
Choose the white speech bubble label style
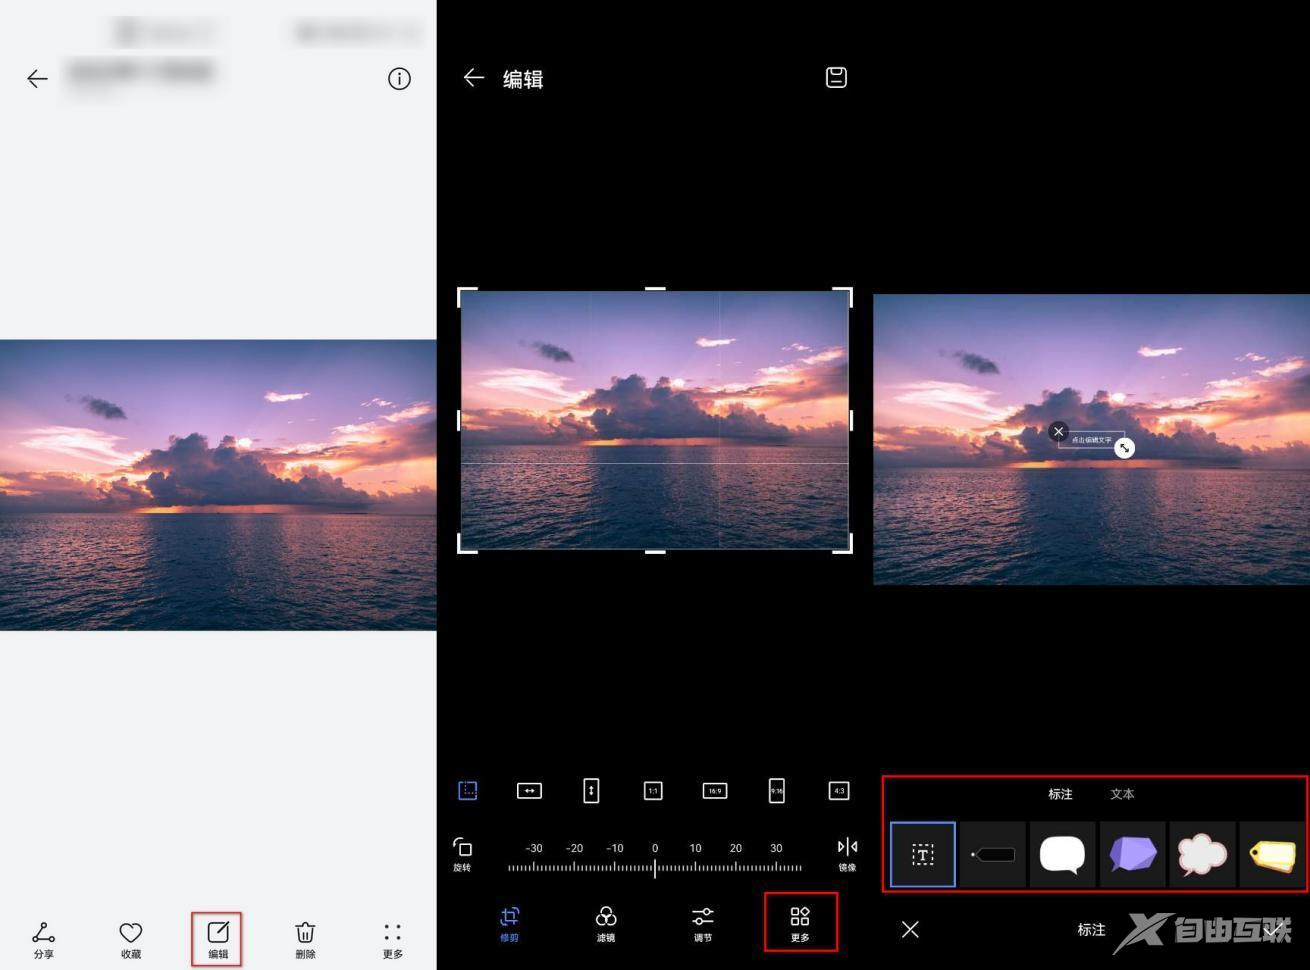[1062, 855]
